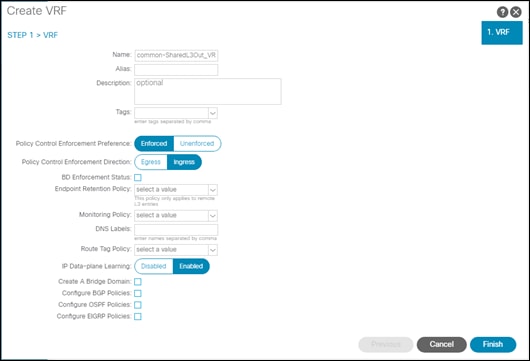Viewport: 530px width, 361px height.
Task: Expand the Monitoring Policy arrow
Action: 213,215
